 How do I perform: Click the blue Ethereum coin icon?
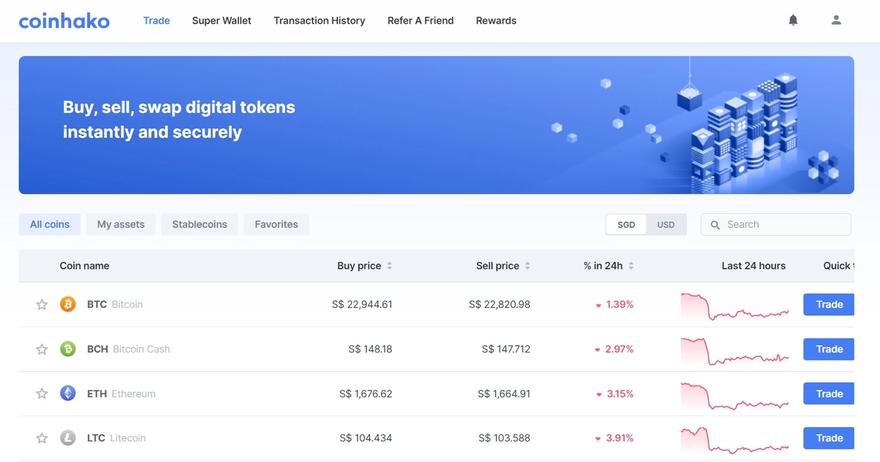(x=68, y=394)
